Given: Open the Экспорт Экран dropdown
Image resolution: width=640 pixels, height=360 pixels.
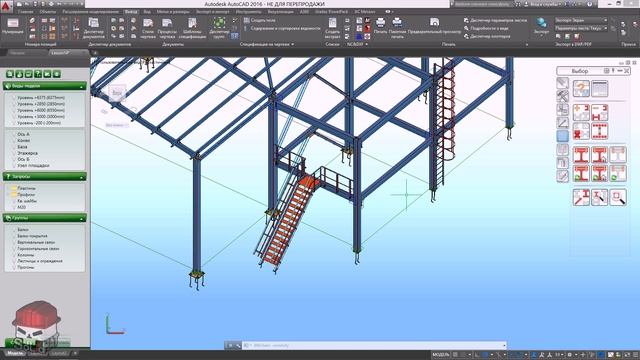Looking at the screenshot, I should pyautogui.click(x=580, y=20).
